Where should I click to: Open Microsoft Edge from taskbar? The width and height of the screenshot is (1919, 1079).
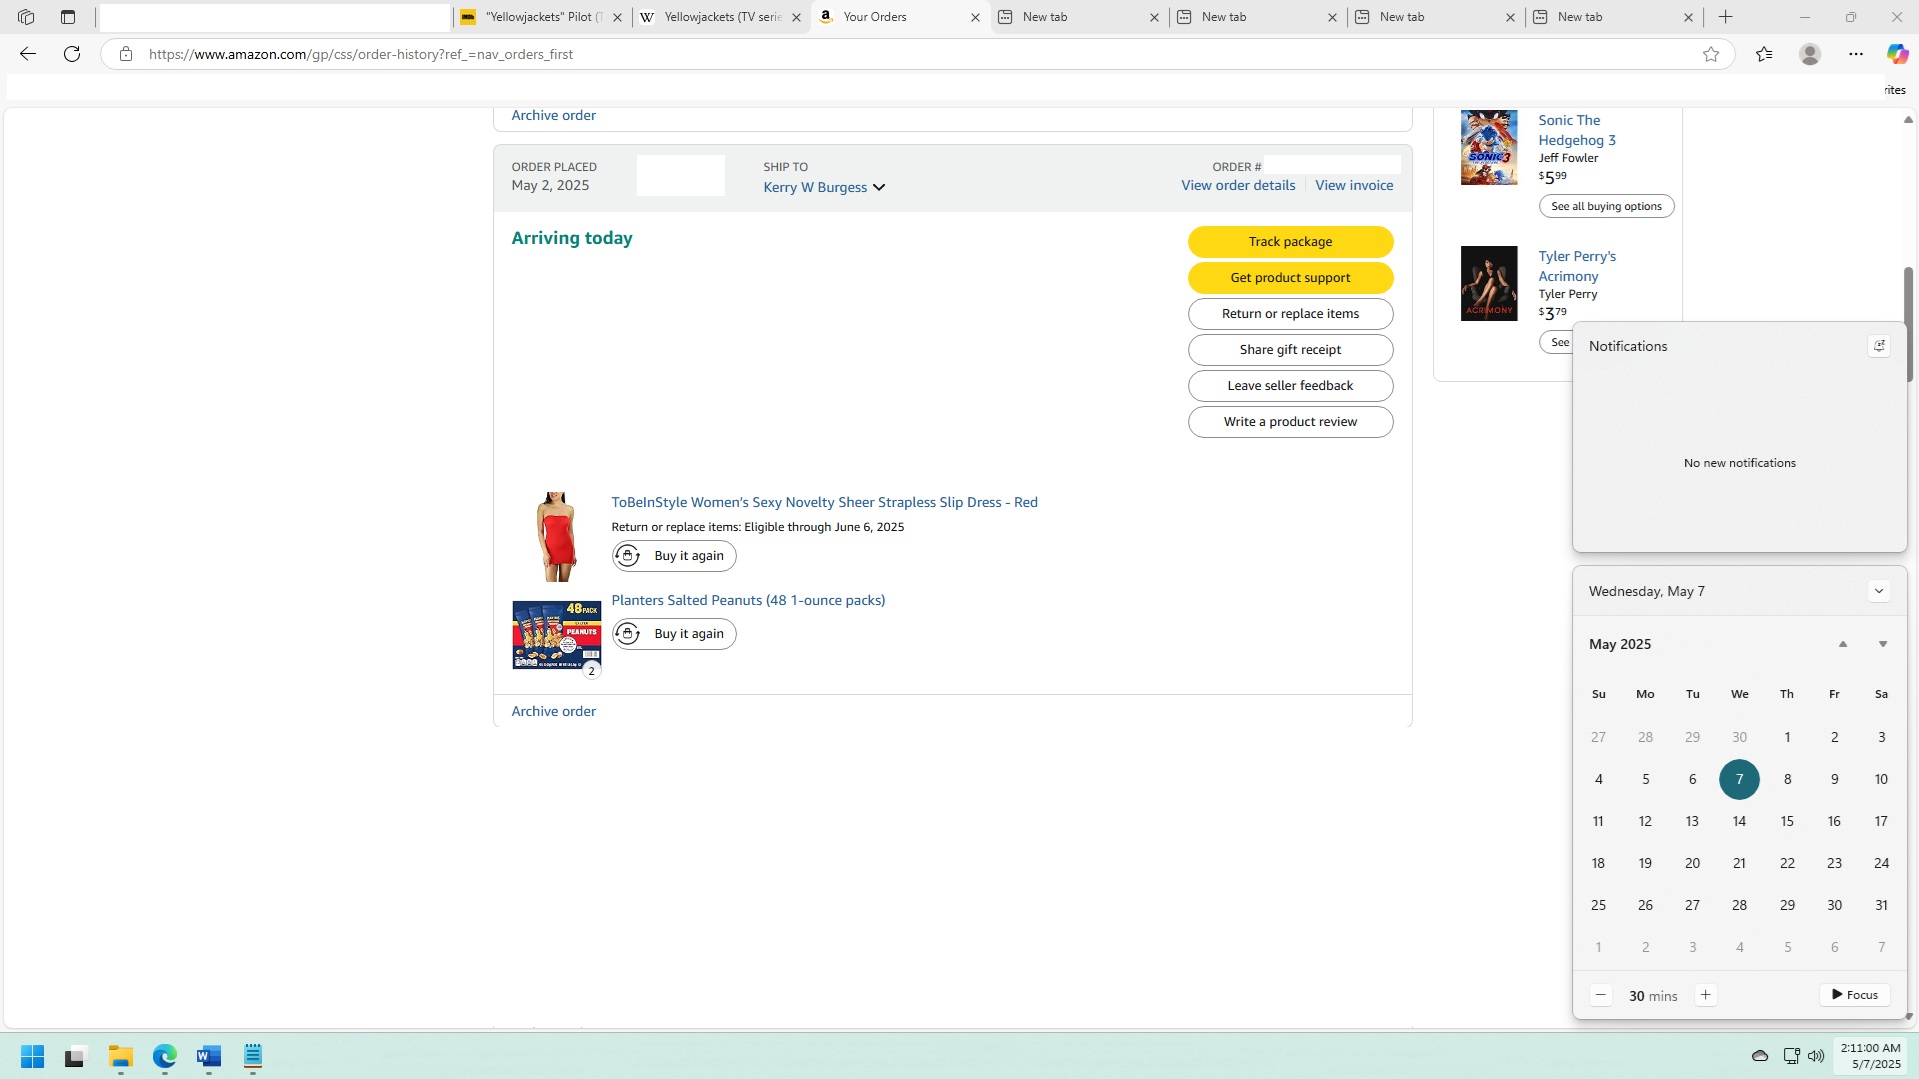point(165,1056)
